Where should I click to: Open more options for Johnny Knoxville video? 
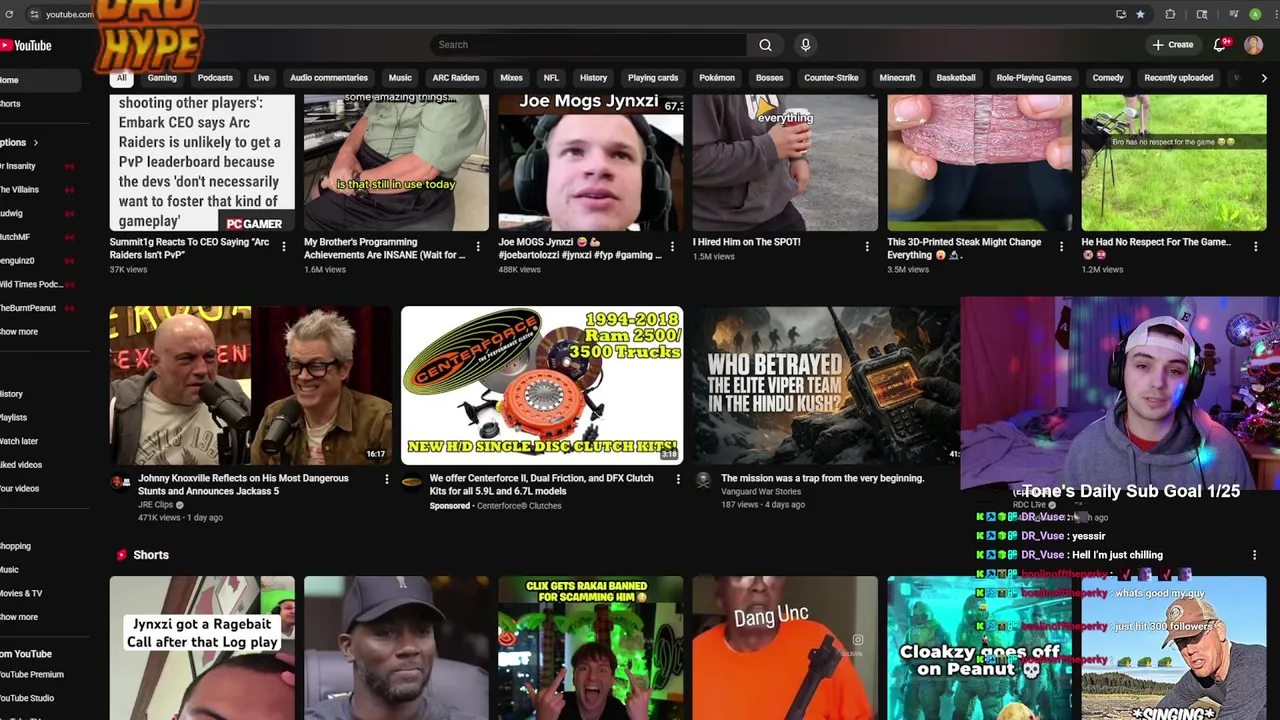click(387, 480)
